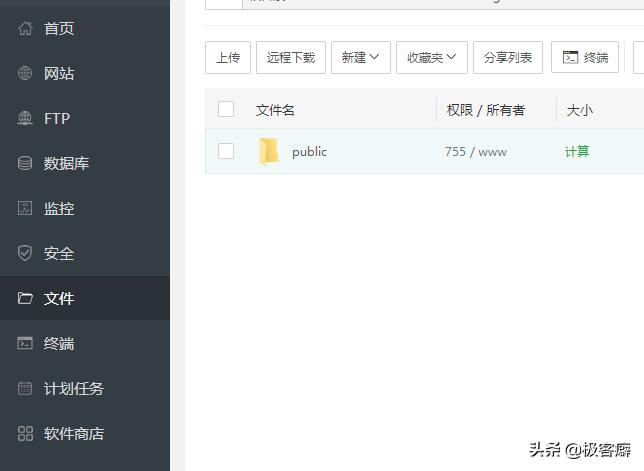This screenshot has width=644, height=471.
Task: Tick the select-all checkbox in header
Action: [226, 109]
